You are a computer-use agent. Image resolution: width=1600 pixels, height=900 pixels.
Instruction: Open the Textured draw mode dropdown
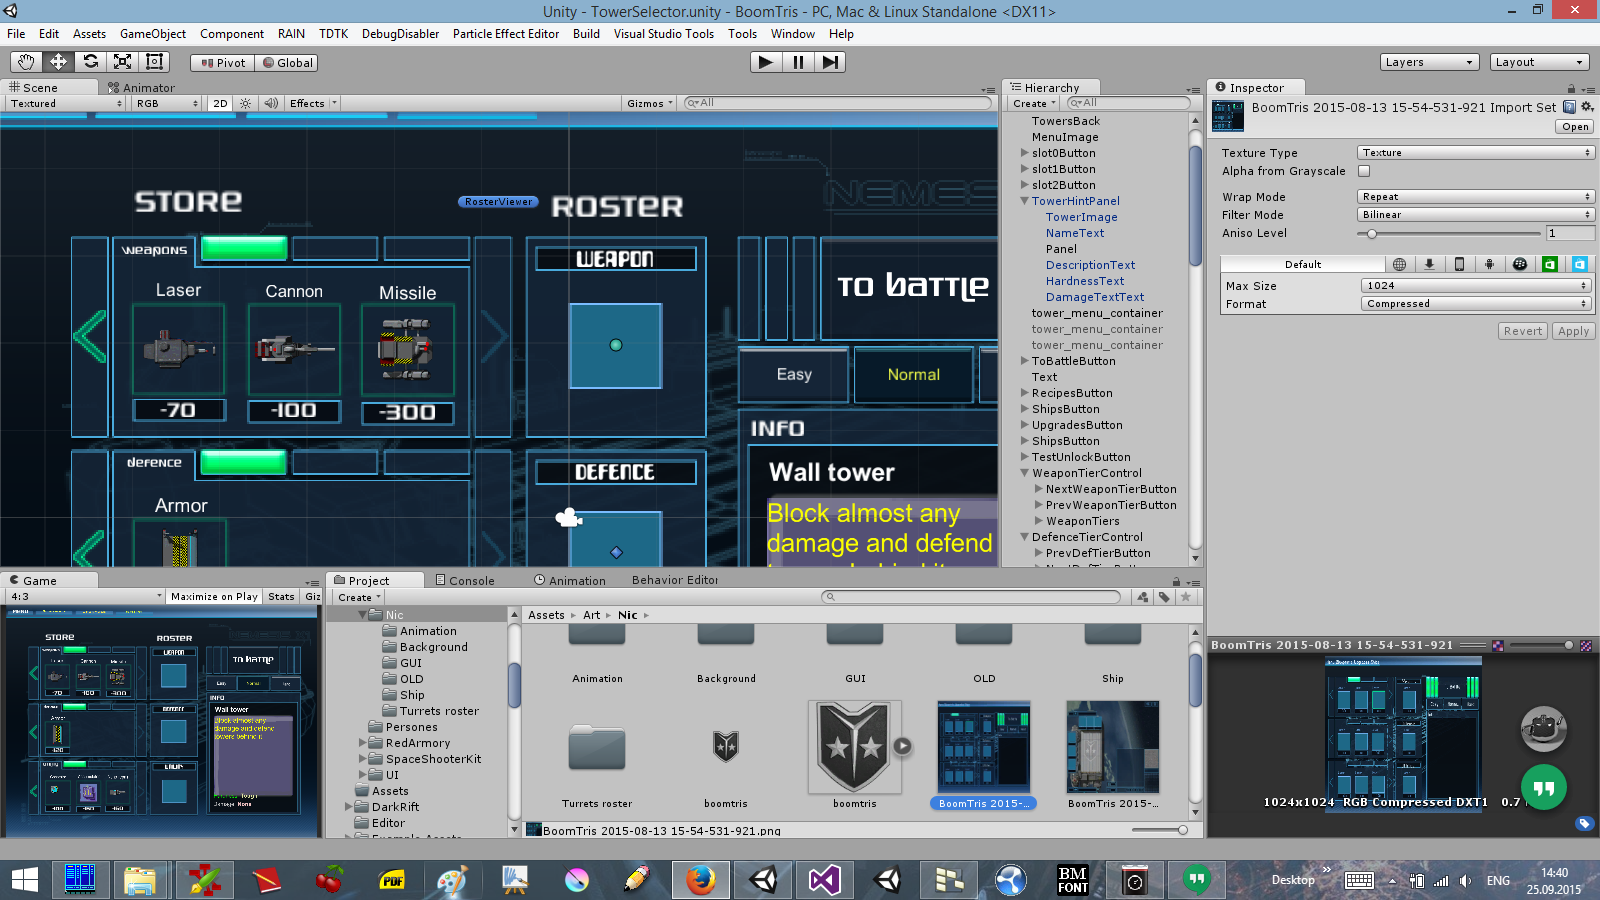[x=65, y=103]
